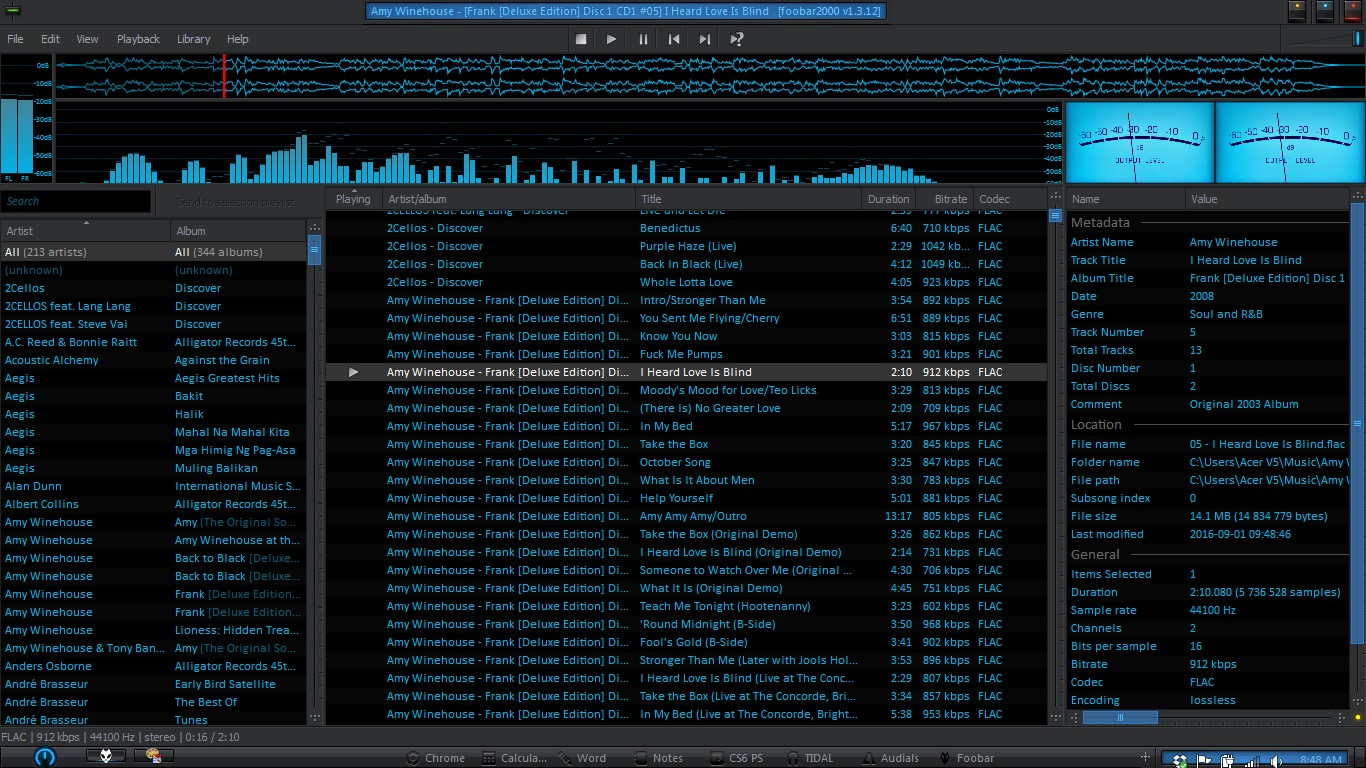Screen dimensions: 1366x768
Task: Sort the playlist by the Codec column header
Action: click(1010, 199)
